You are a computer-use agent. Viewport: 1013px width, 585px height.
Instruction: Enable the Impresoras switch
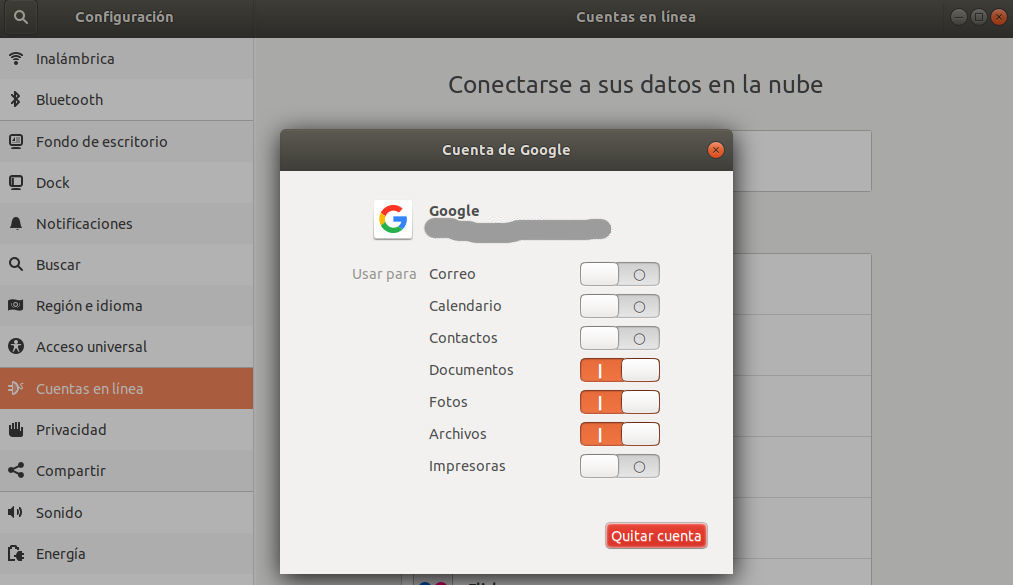620,466
